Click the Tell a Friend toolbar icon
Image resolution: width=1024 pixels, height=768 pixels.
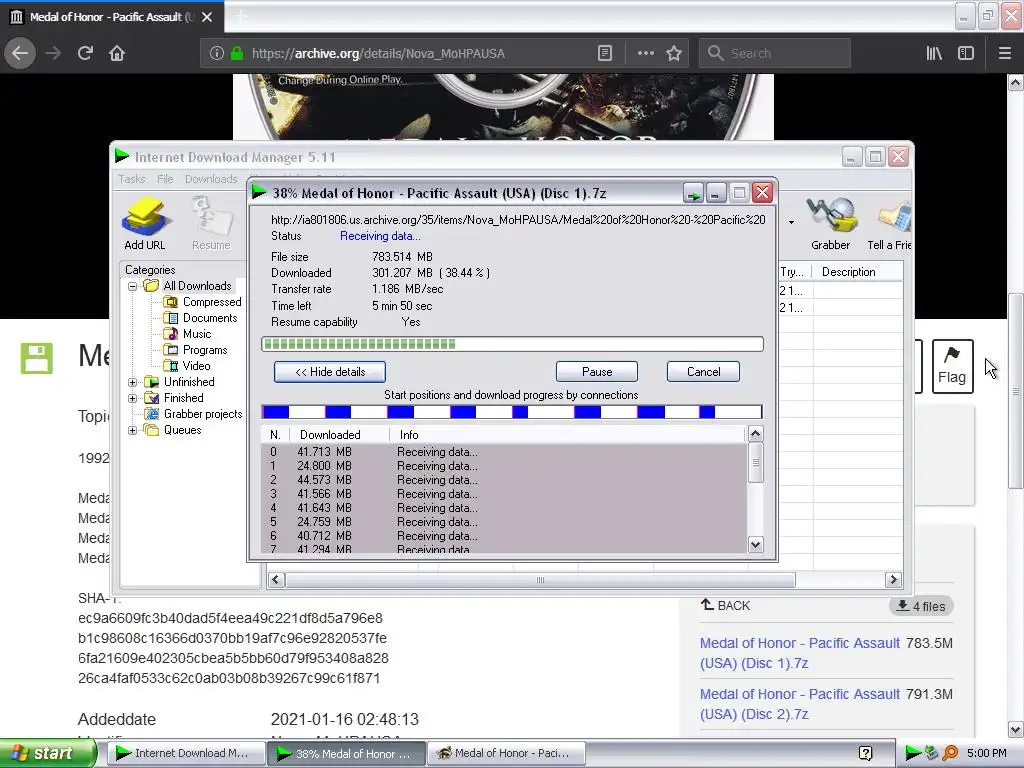889,223
